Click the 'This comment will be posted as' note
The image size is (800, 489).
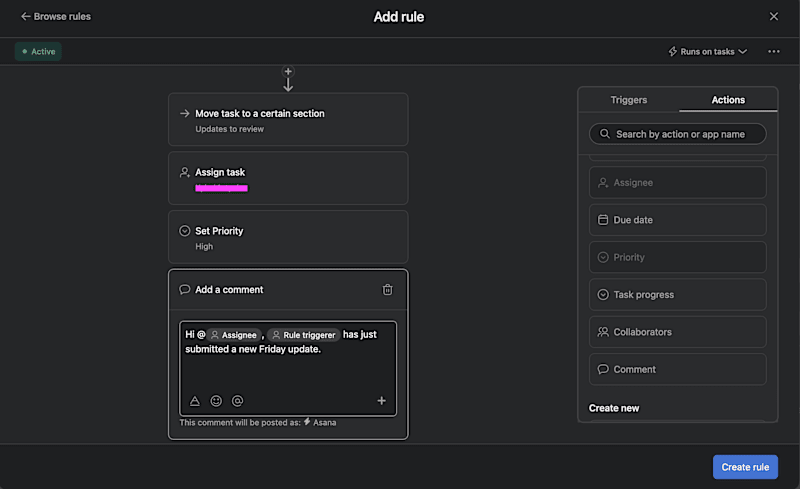click(258, 423)
